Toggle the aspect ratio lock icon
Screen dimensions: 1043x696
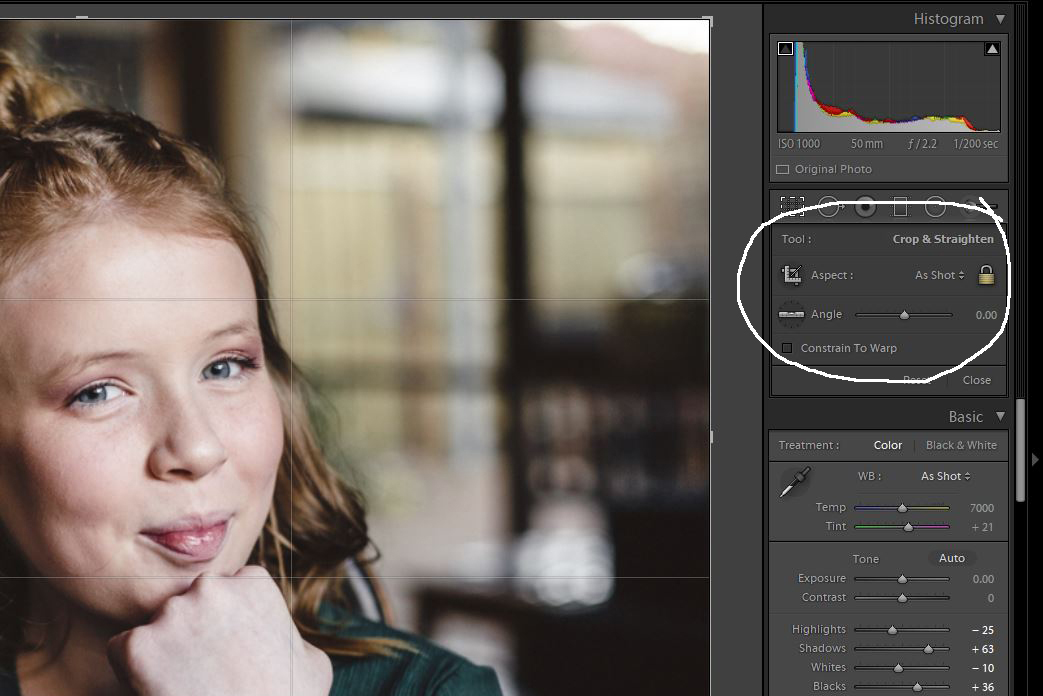986,274
